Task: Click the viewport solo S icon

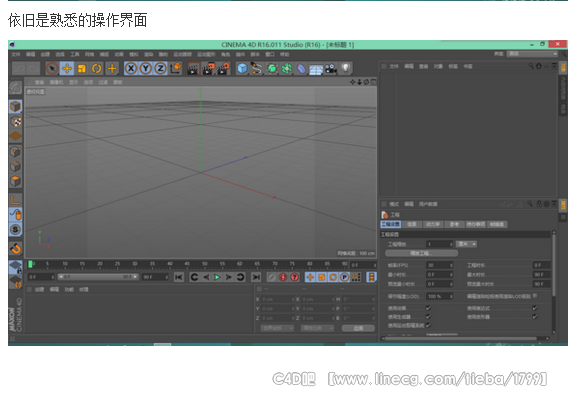Action: 15,229
